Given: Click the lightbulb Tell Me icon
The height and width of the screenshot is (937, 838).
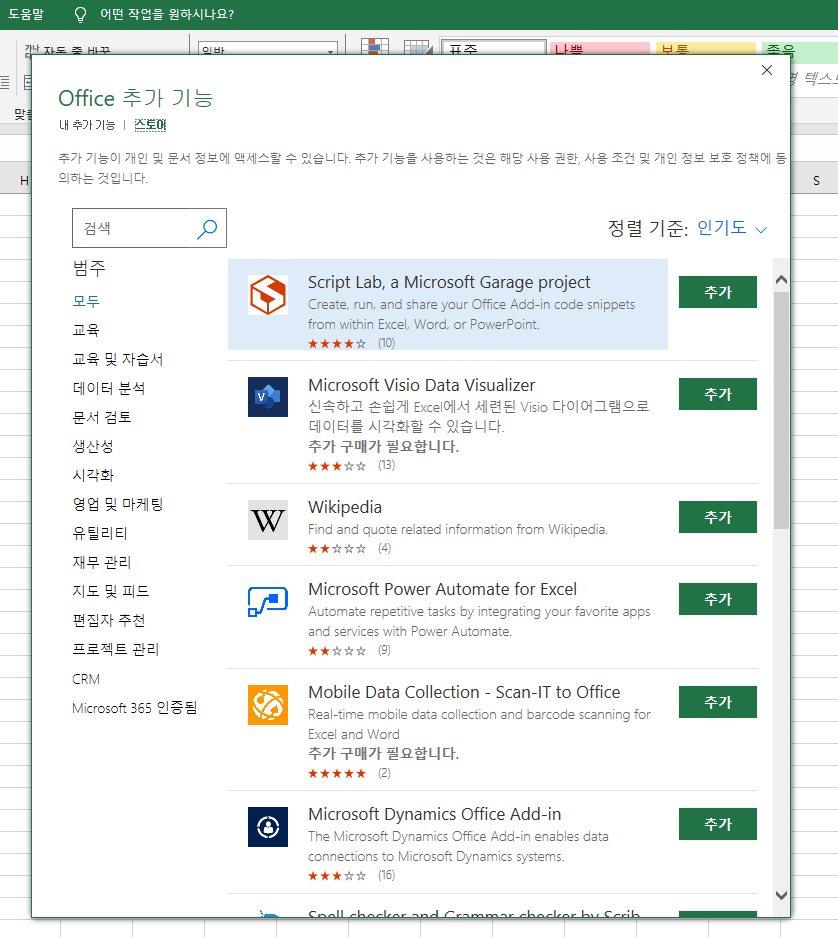Looking at the screenshot, I should [80, 14].
